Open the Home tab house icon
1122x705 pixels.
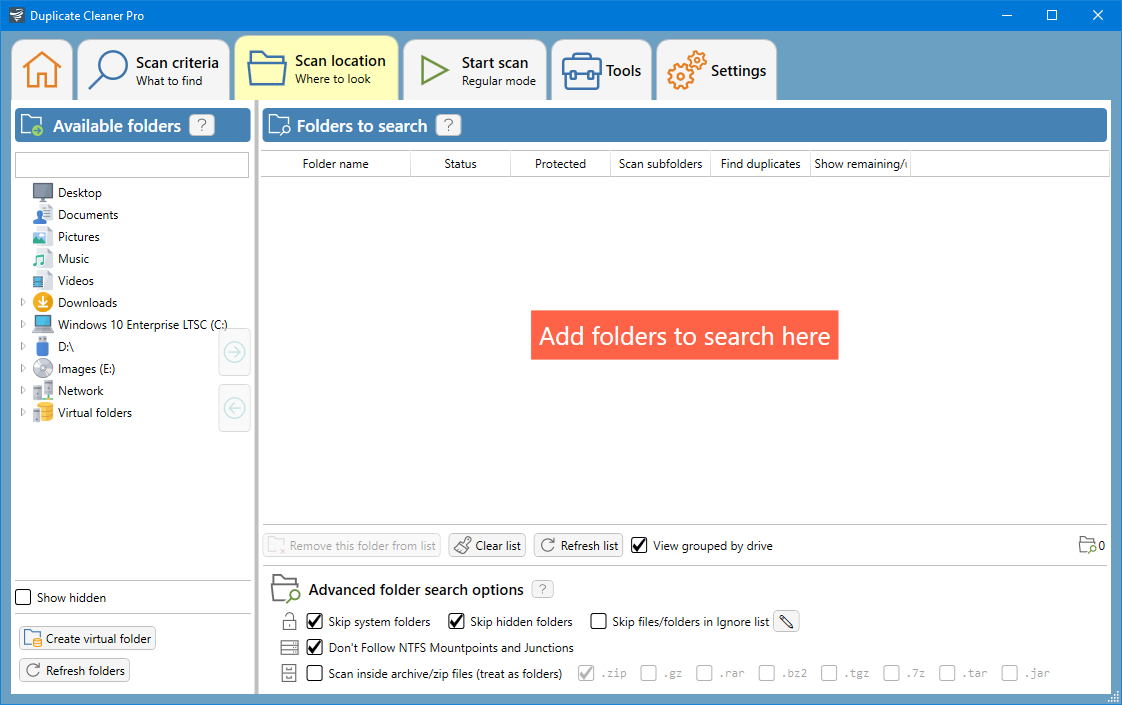coord(42,70)
